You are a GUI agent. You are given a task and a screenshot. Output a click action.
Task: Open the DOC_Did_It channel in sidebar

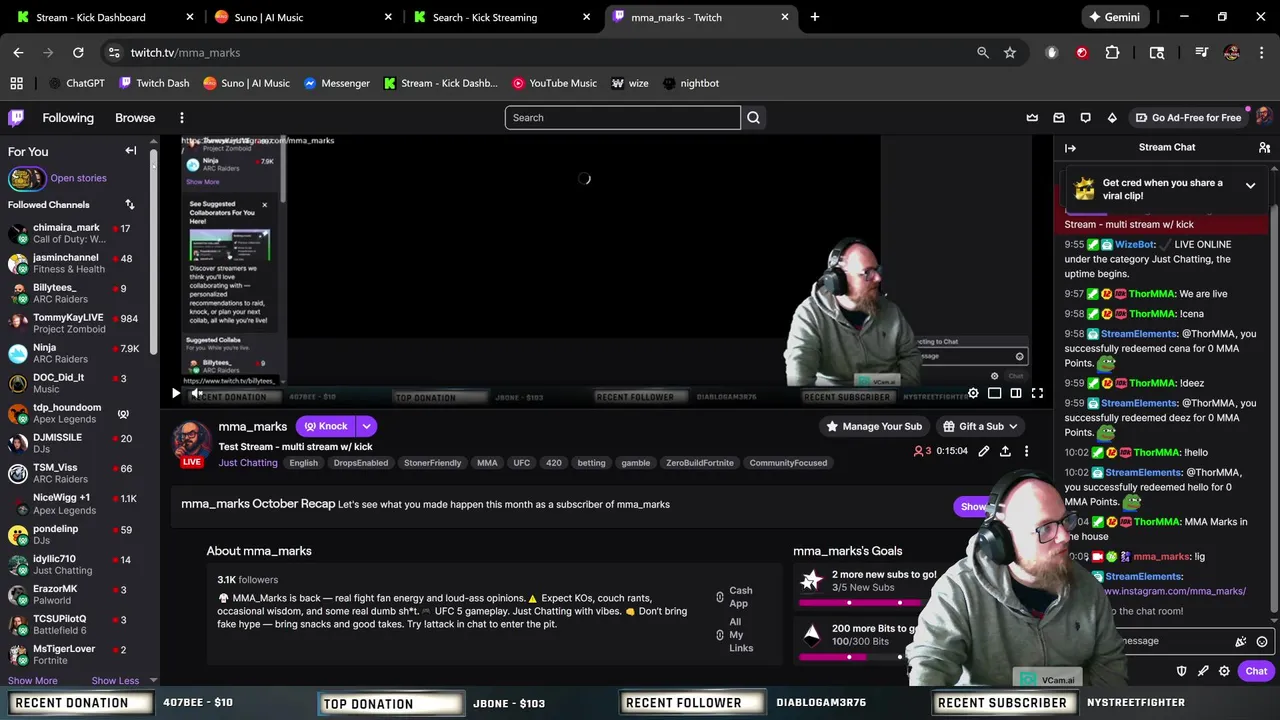click(x=78, y=383)
